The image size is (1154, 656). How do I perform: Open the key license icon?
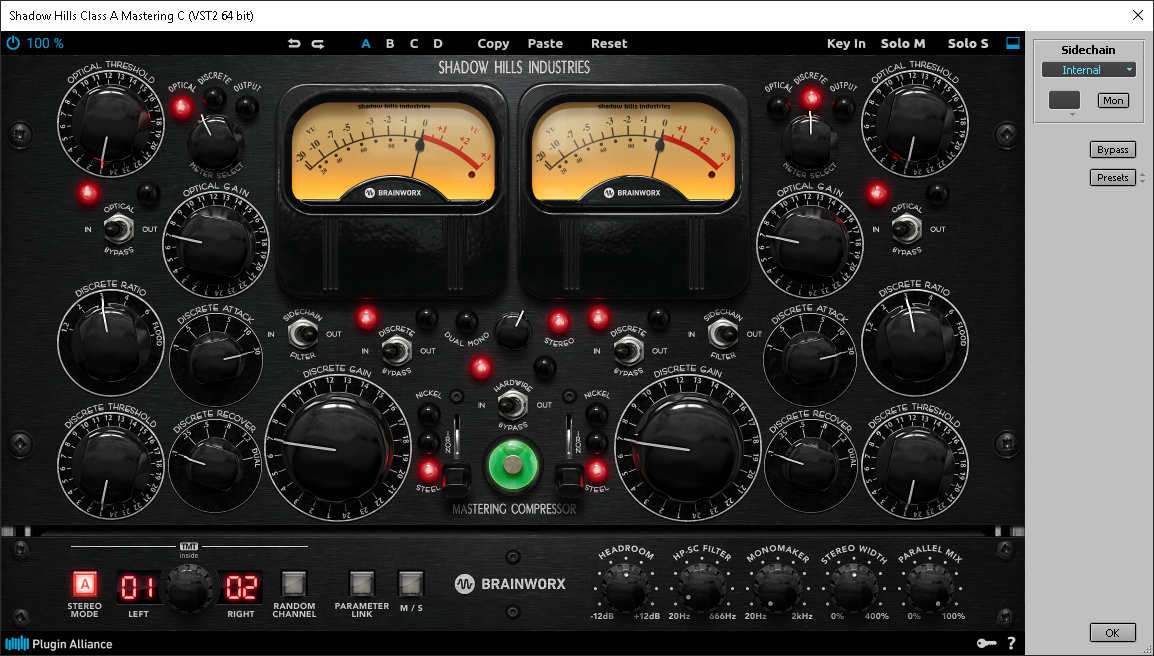click(x=985, y=643)
